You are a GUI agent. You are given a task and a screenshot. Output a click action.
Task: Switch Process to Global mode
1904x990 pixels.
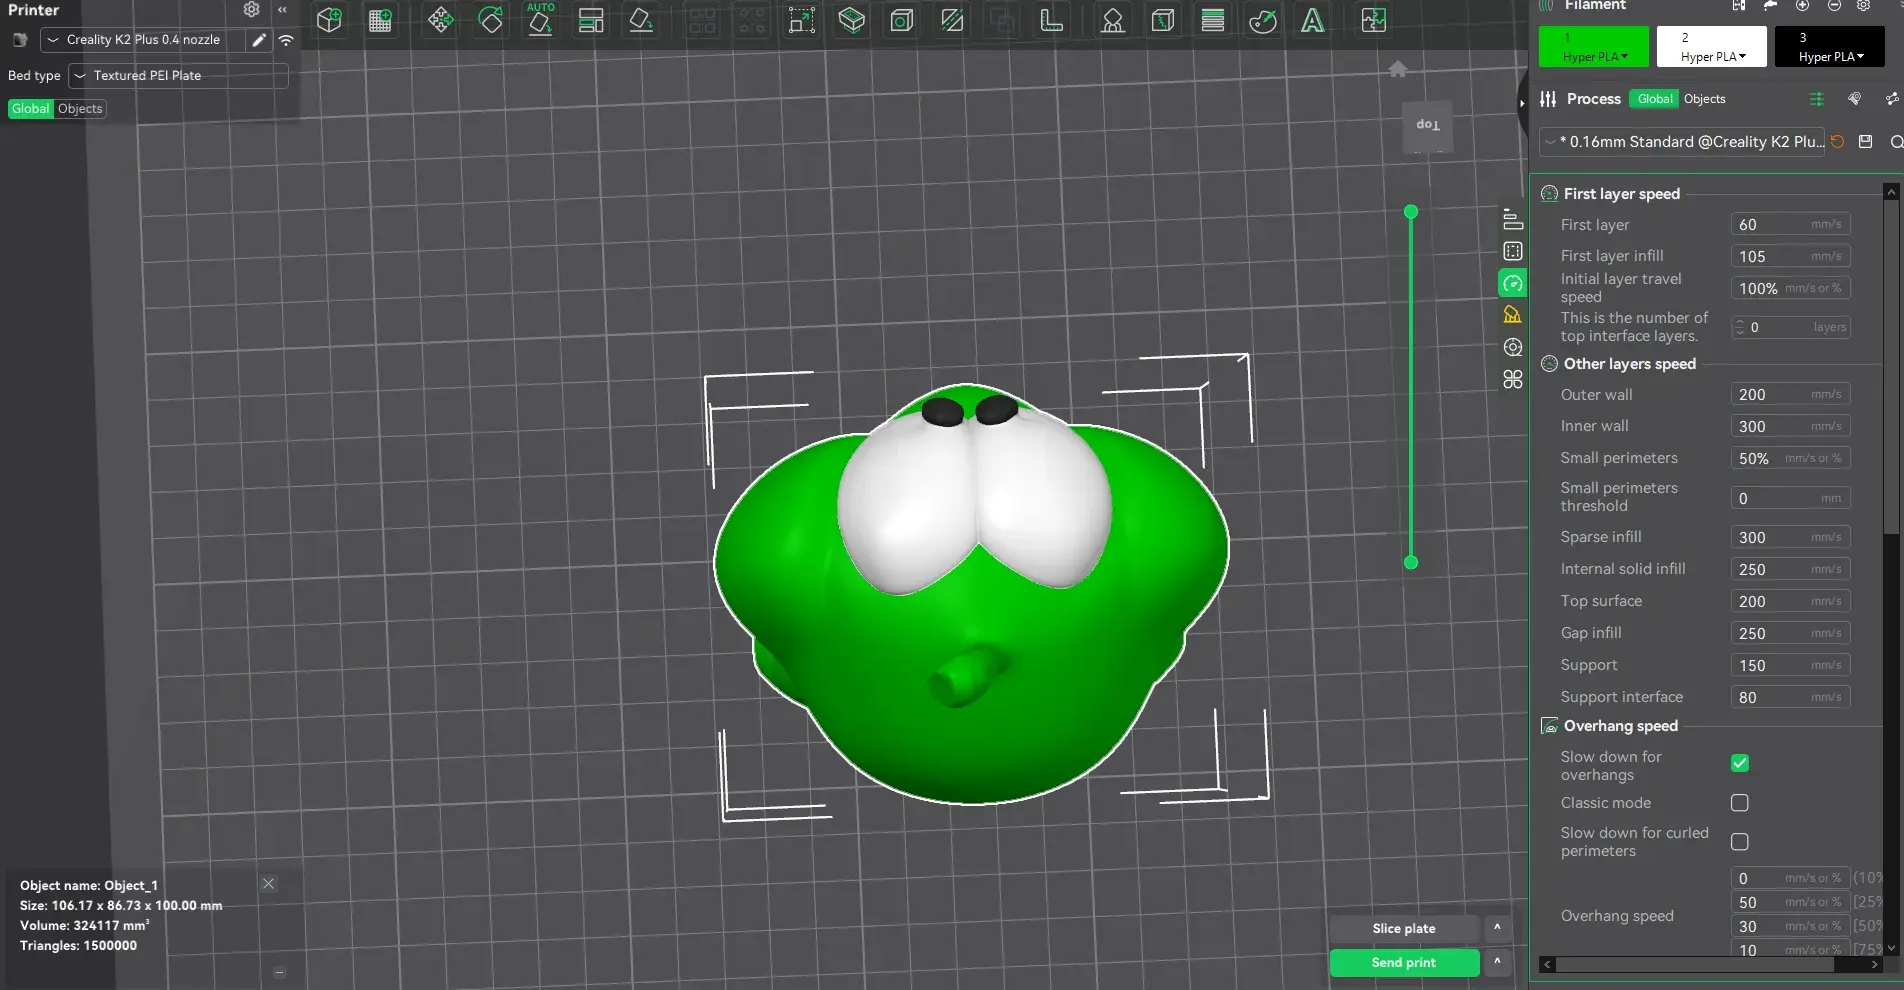(1654, 99)
